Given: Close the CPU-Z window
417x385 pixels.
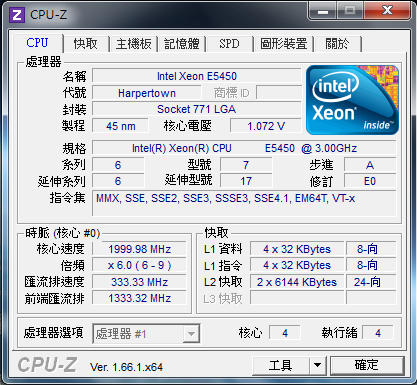Looking at the screenshot, I should [x=387, y=11].
